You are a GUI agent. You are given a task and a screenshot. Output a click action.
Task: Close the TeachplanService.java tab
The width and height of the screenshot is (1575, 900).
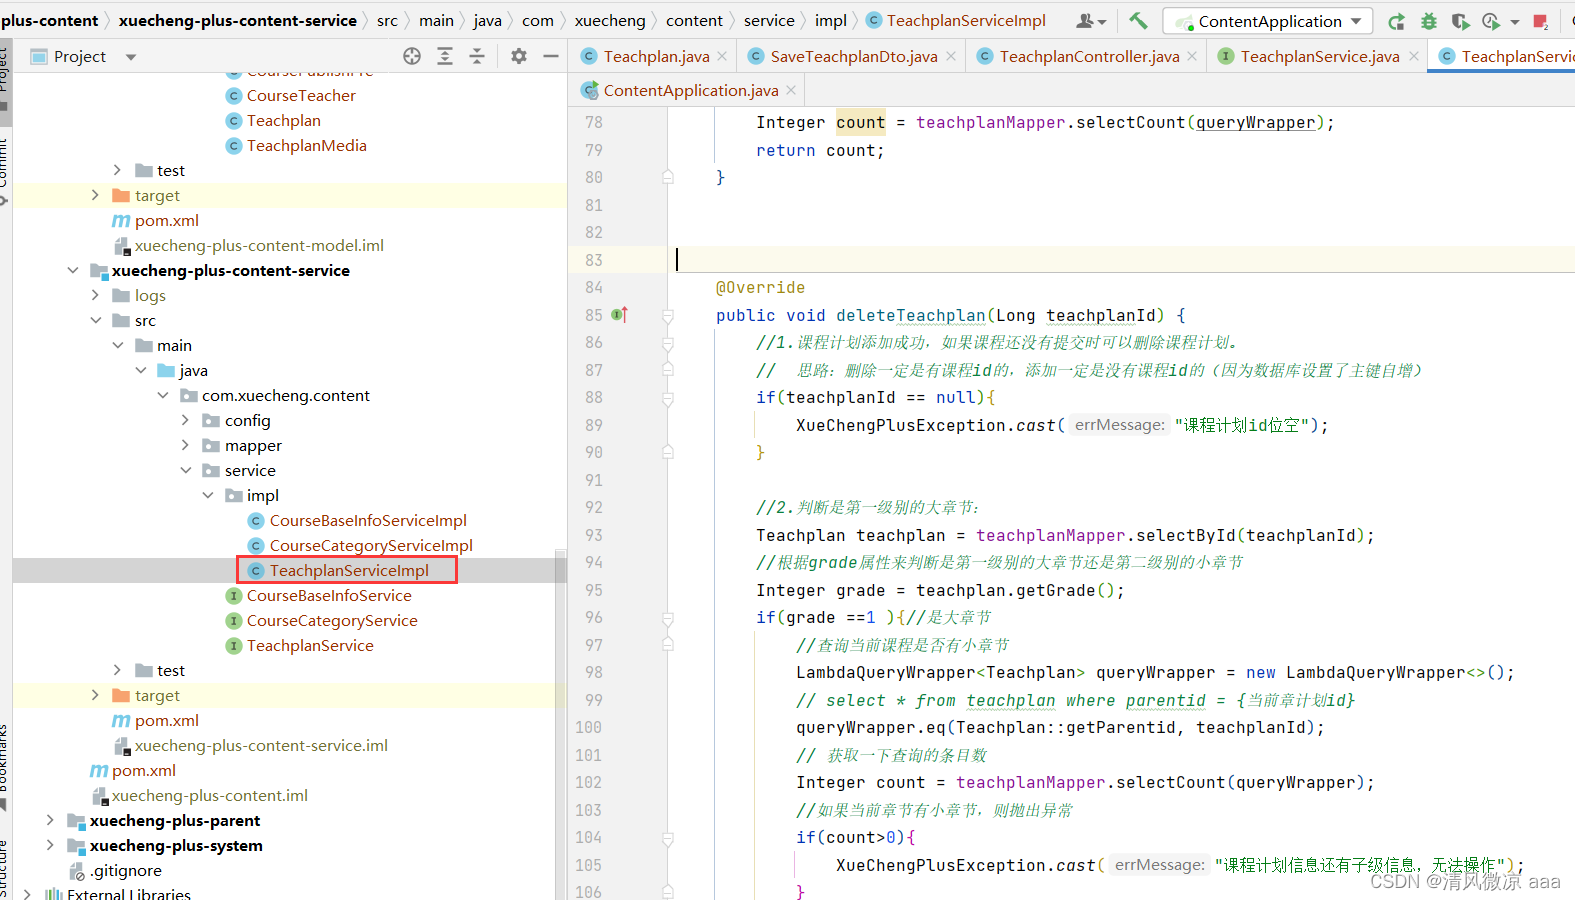coord(1413,57)
